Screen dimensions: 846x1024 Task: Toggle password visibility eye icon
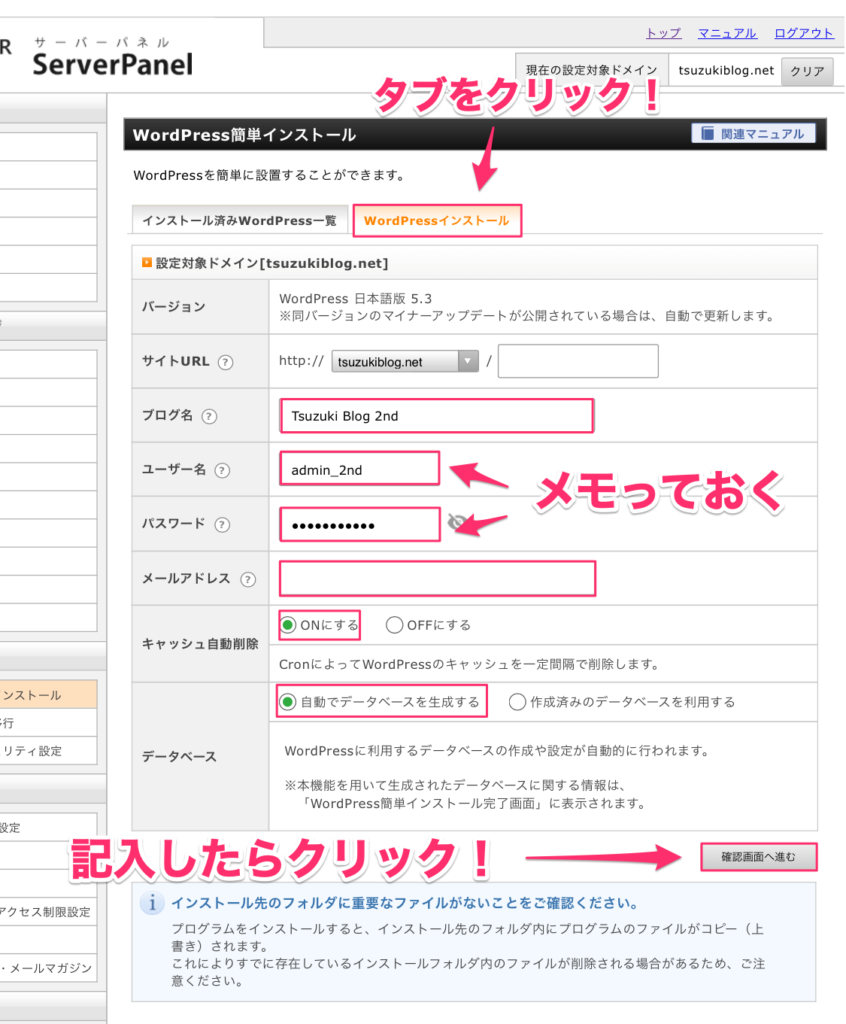click(x=457, y=522)
